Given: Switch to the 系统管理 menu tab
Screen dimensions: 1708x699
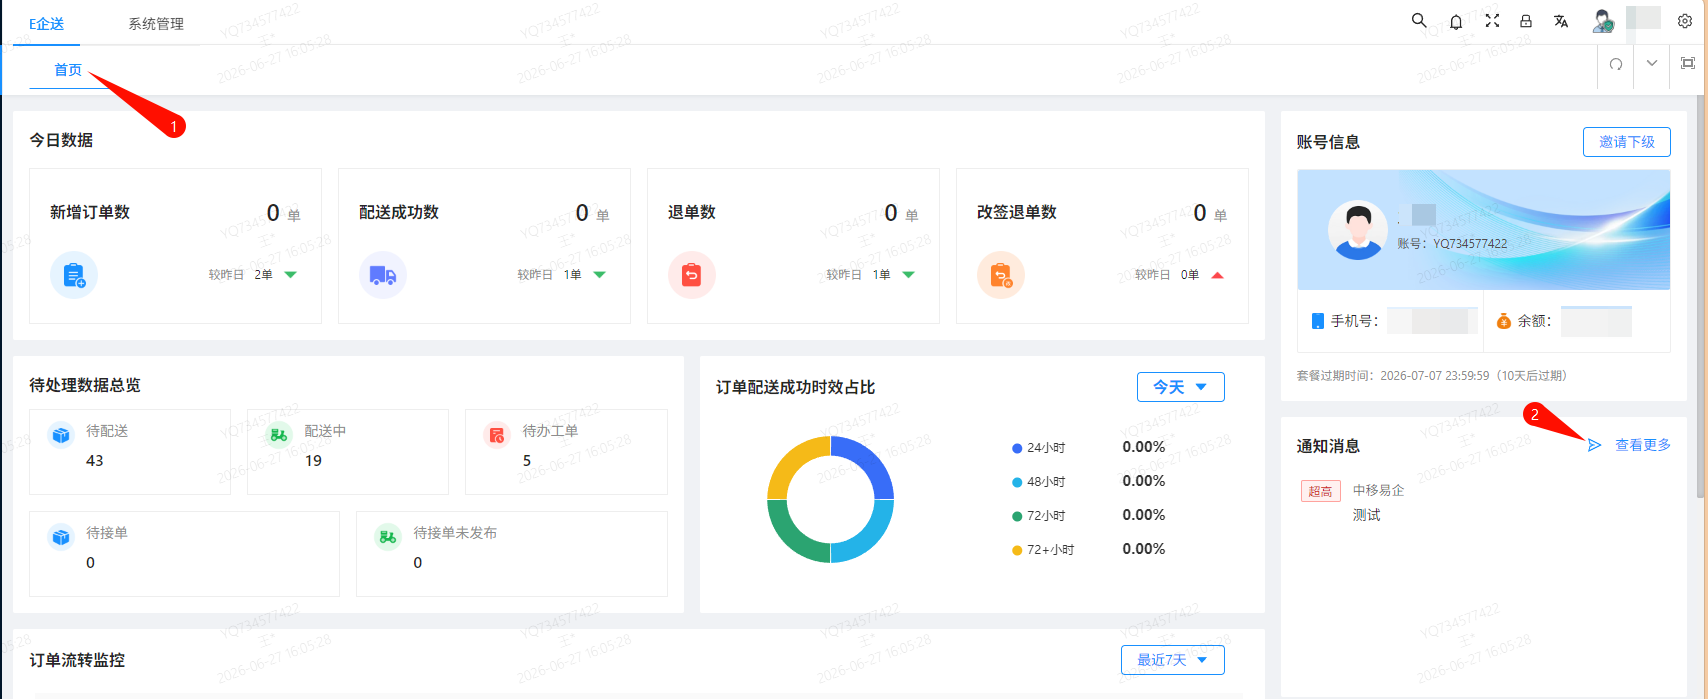Looking at the screenshot, I should click(156, 23).
